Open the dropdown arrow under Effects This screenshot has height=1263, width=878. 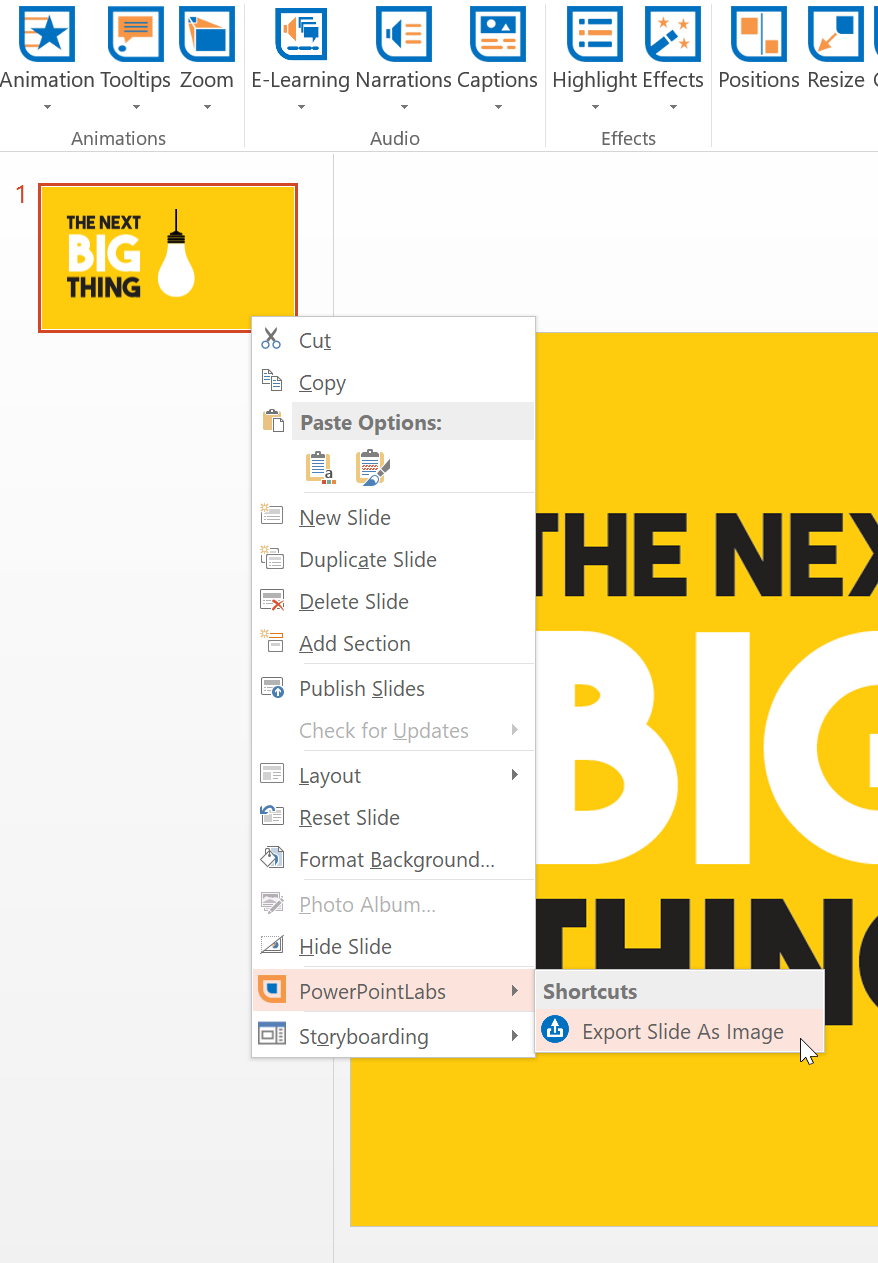673,108
